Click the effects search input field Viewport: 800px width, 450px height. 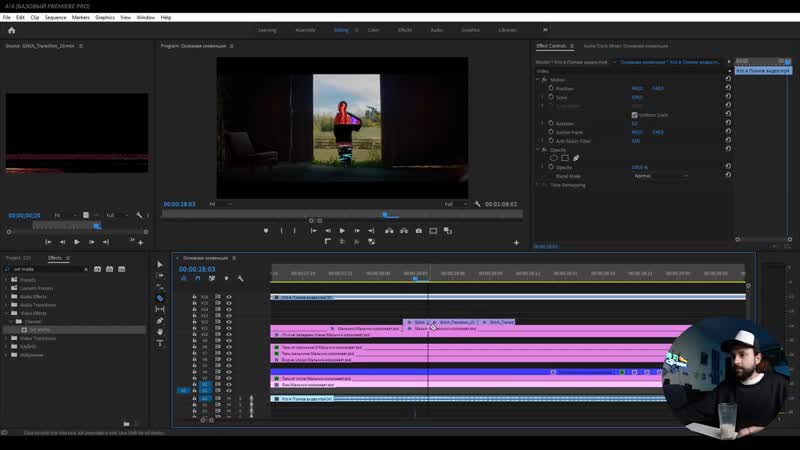tap(47, 269)
